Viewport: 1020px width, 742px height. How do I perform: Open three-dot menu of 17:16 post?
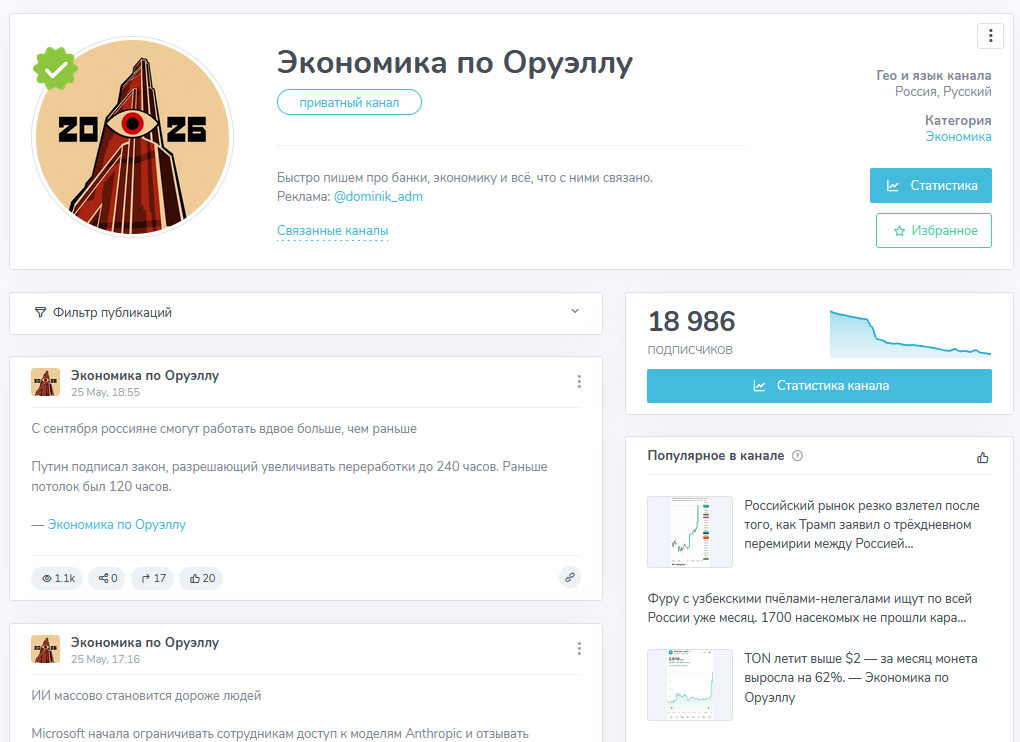coord(579,648)
